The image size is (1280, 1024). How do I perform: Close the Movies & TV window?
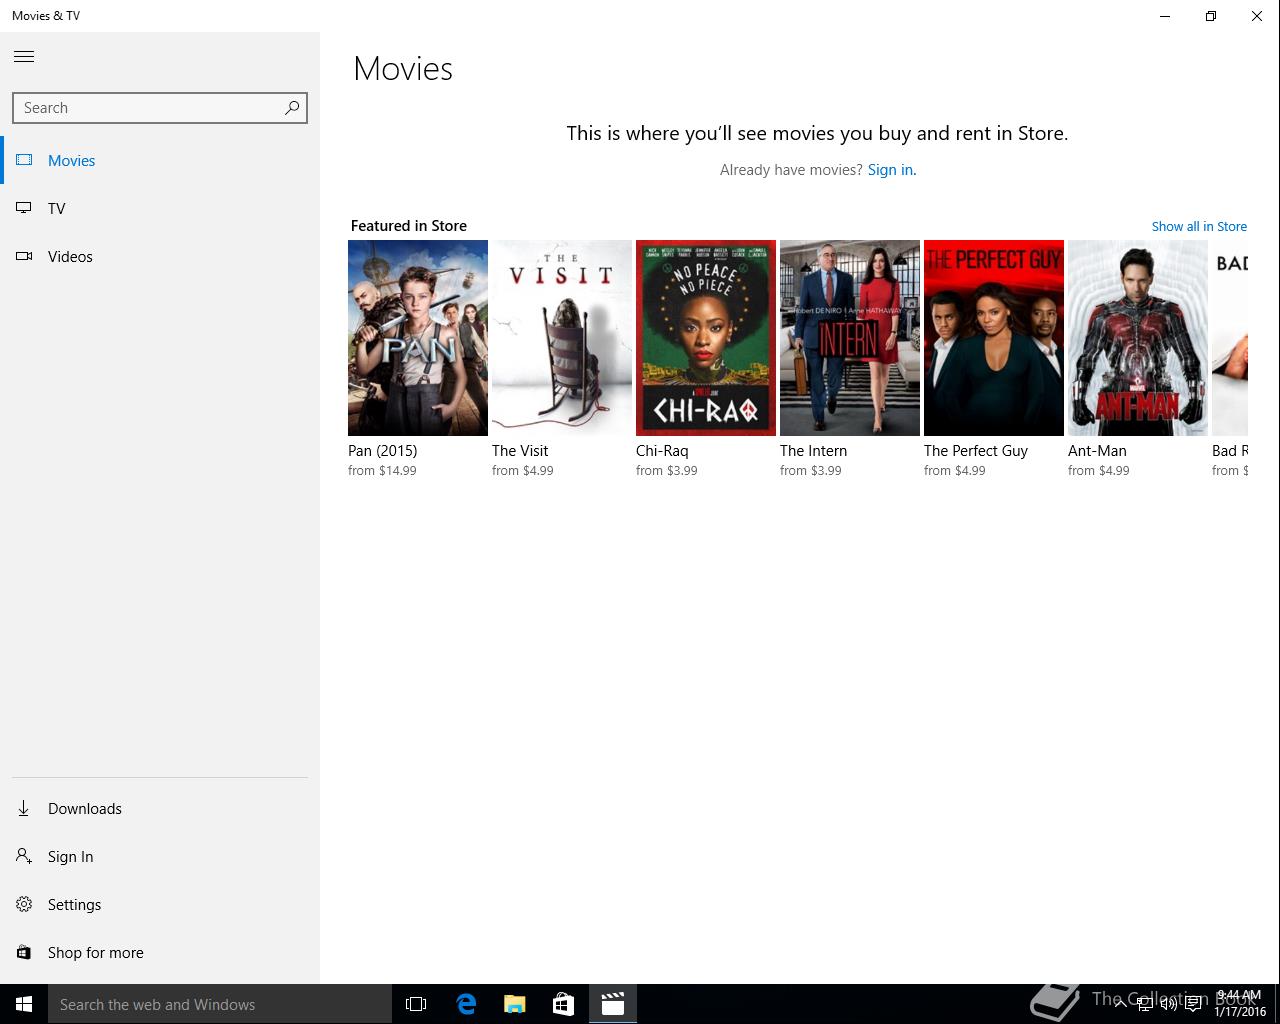click(1257, 16)
